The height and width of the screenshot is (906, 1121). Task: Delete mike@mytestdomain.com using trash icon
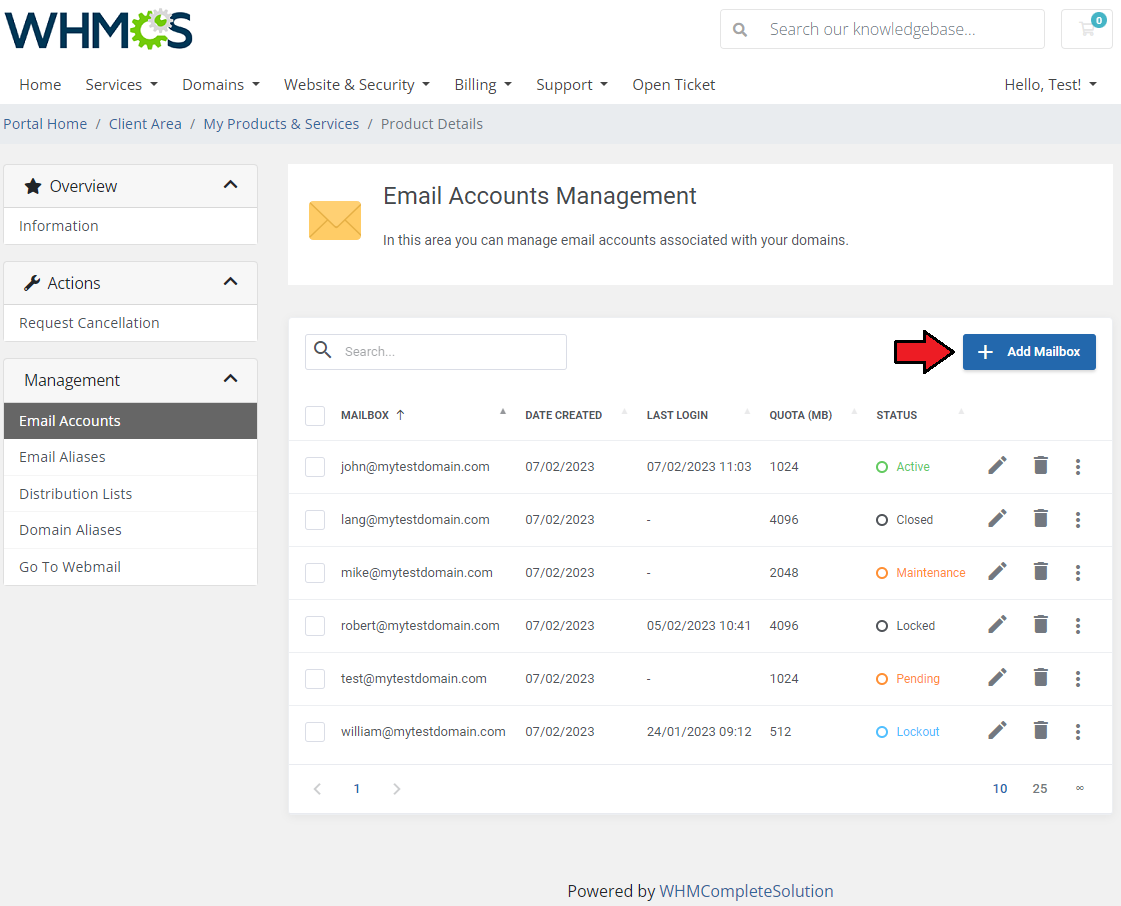[x=1041, y=572]
